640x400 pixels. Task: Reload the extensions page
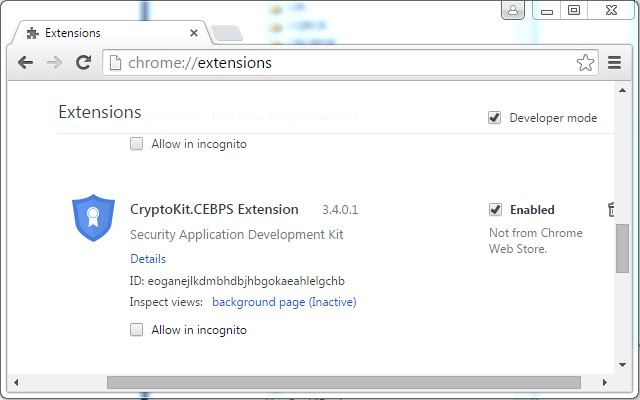[84, 62]
